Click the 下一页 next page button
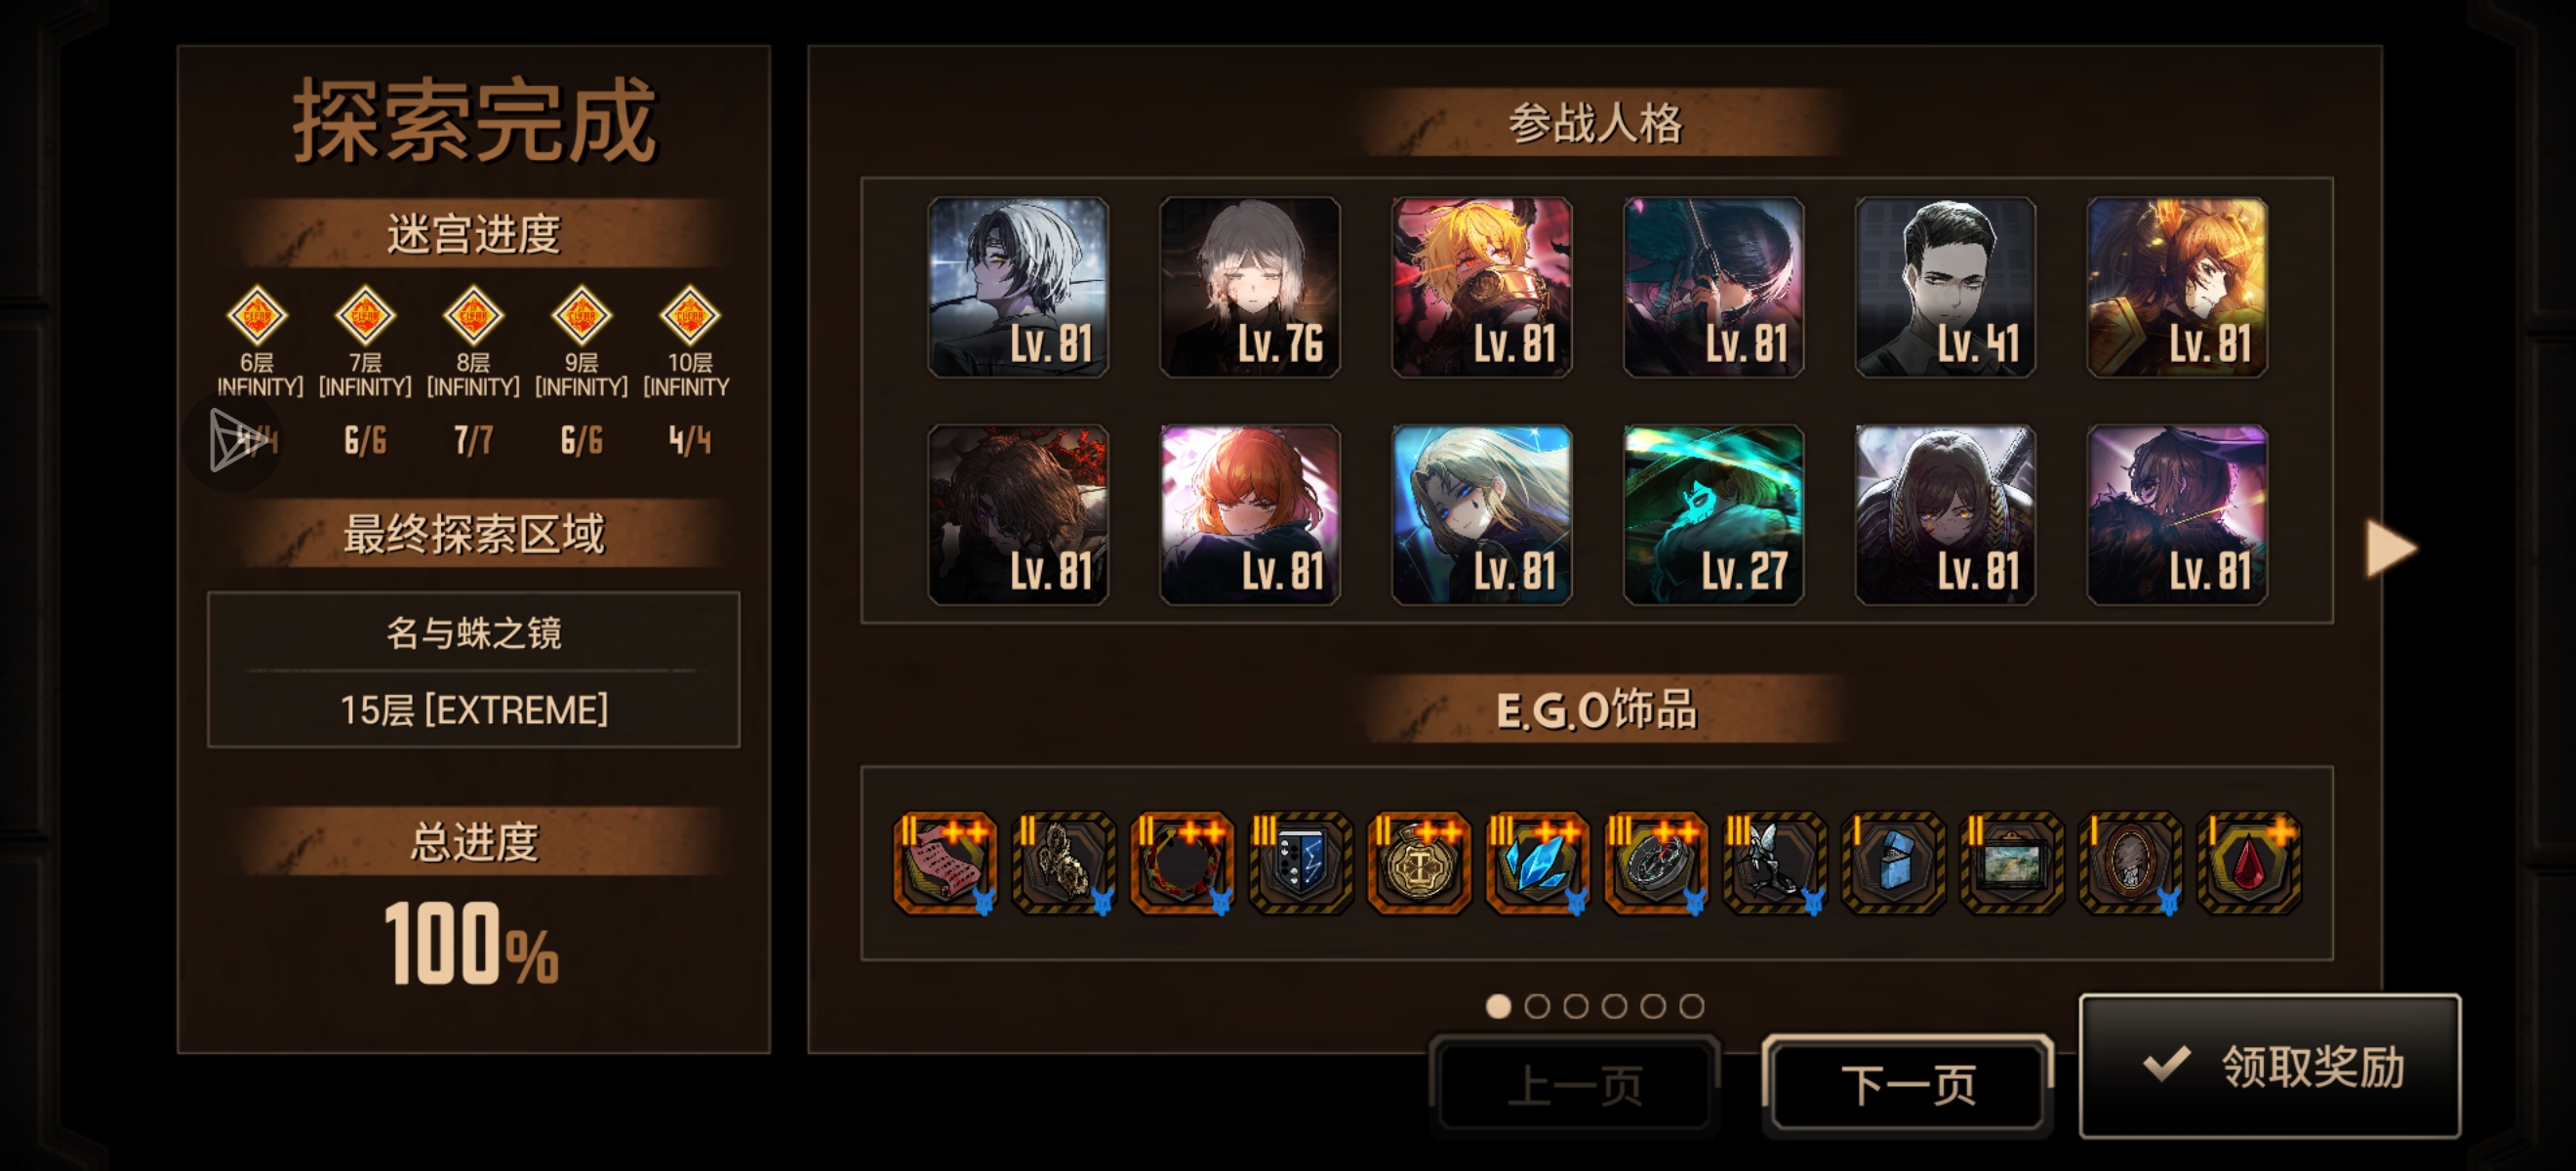Image resolution: width=2576 pixels, height=1171 pixels. coord(1907,1085)
